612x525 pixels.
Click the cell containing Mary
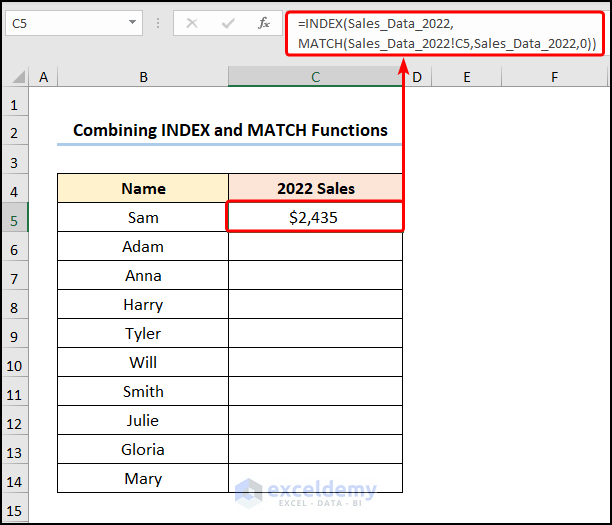[143, 478]
